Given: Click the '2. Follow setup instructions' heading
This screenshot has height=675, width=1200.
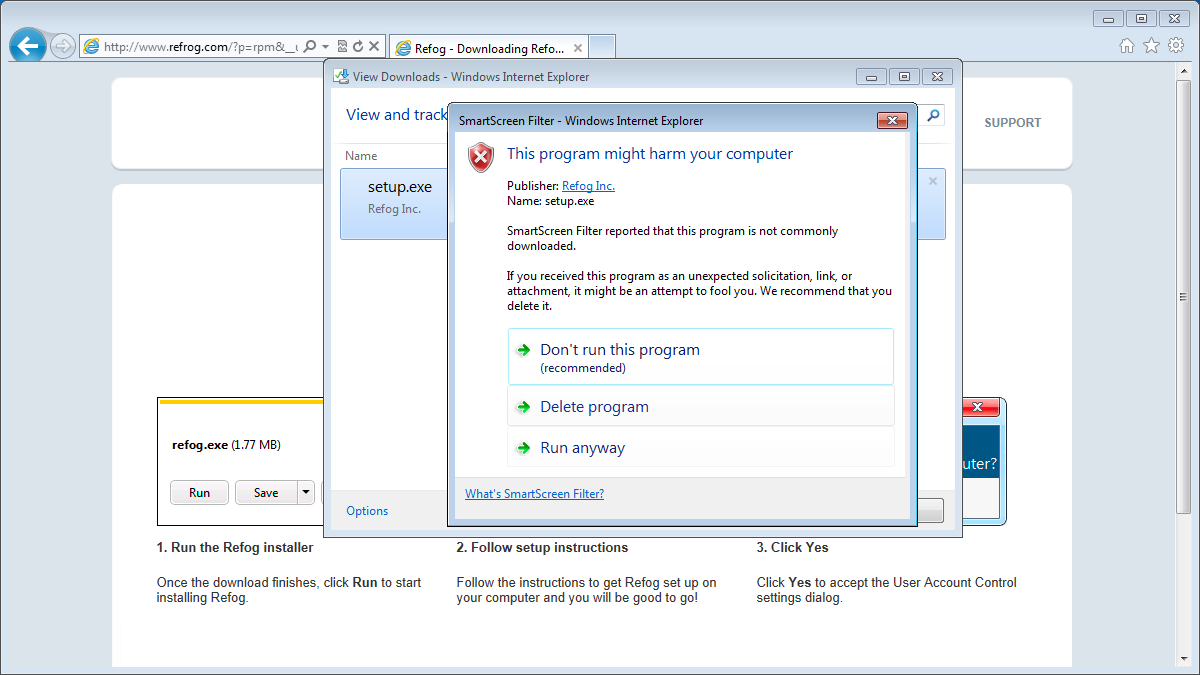Looking at the screenshot, I should click(x=542, y=548).
